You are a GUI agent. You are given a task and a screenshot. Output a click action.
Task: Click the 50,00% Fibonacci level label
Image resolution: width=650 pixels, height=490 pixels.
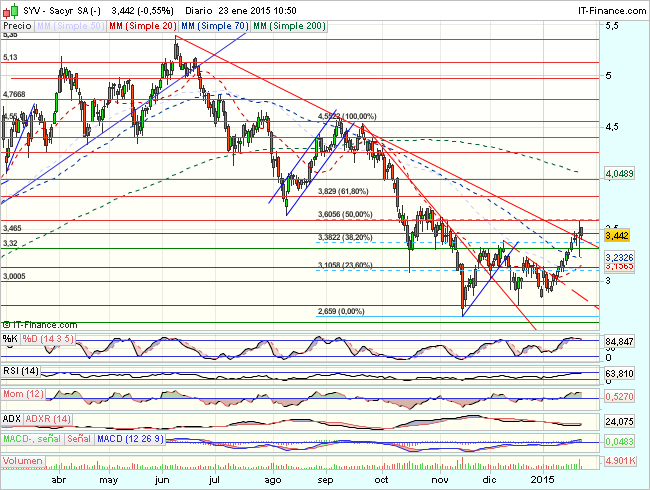344,214
